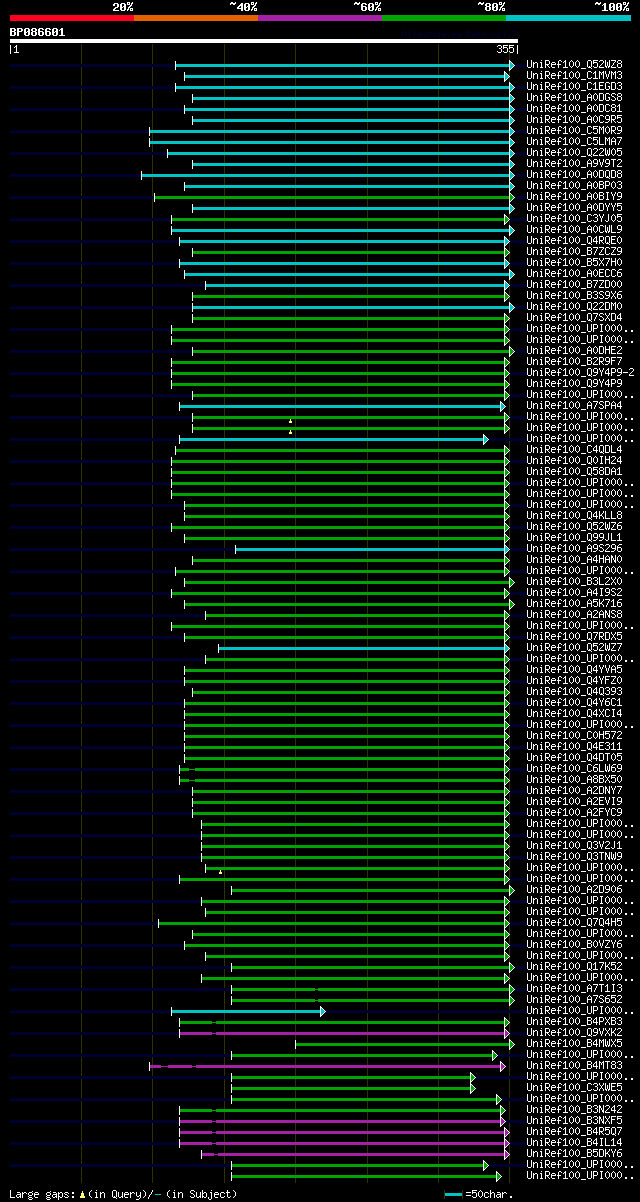Viewport: 640px width, 1202px height.
Task: Select the BP086601 query label
Action: coord(38,32)
